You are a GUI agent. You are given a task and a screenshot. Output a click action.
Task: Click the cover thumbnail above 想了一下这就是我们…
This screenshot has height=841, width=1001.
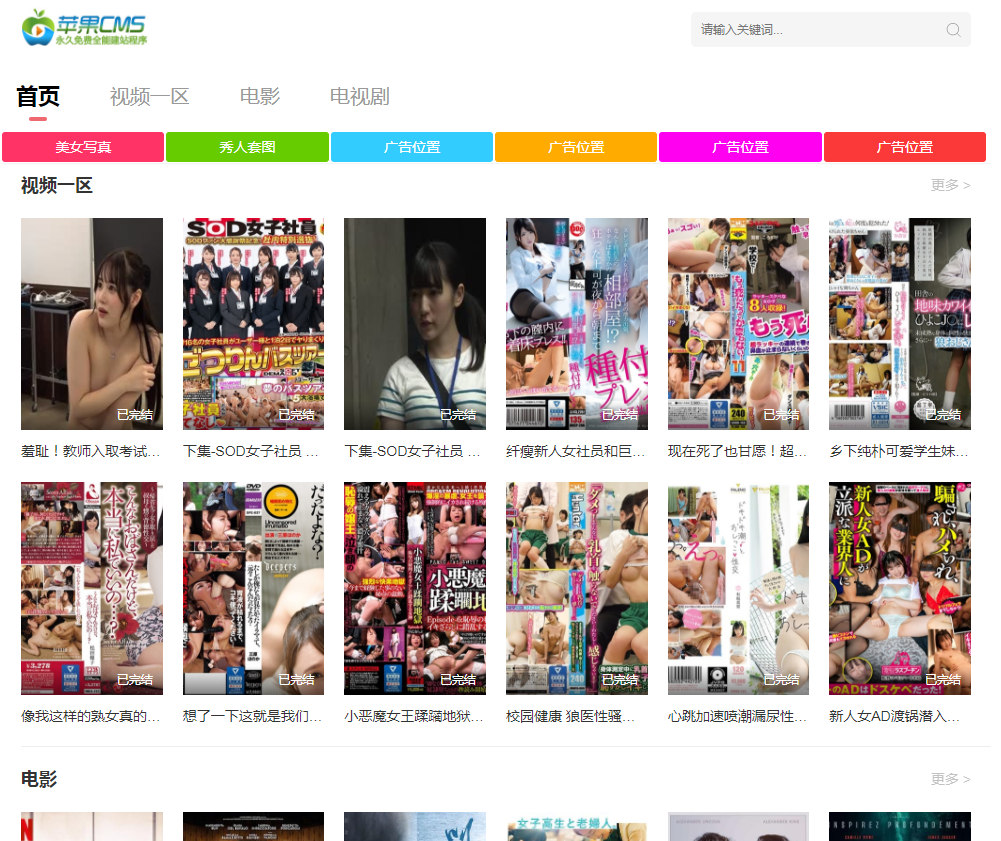point(253,588)
